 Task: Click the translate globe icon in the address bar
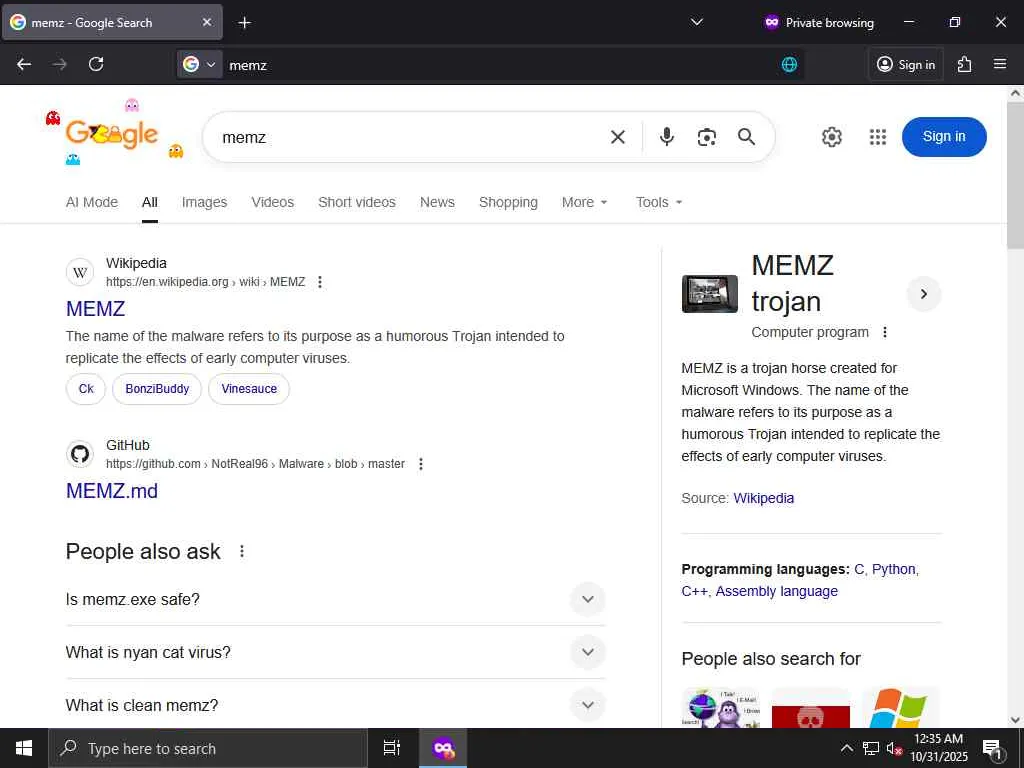789,64
